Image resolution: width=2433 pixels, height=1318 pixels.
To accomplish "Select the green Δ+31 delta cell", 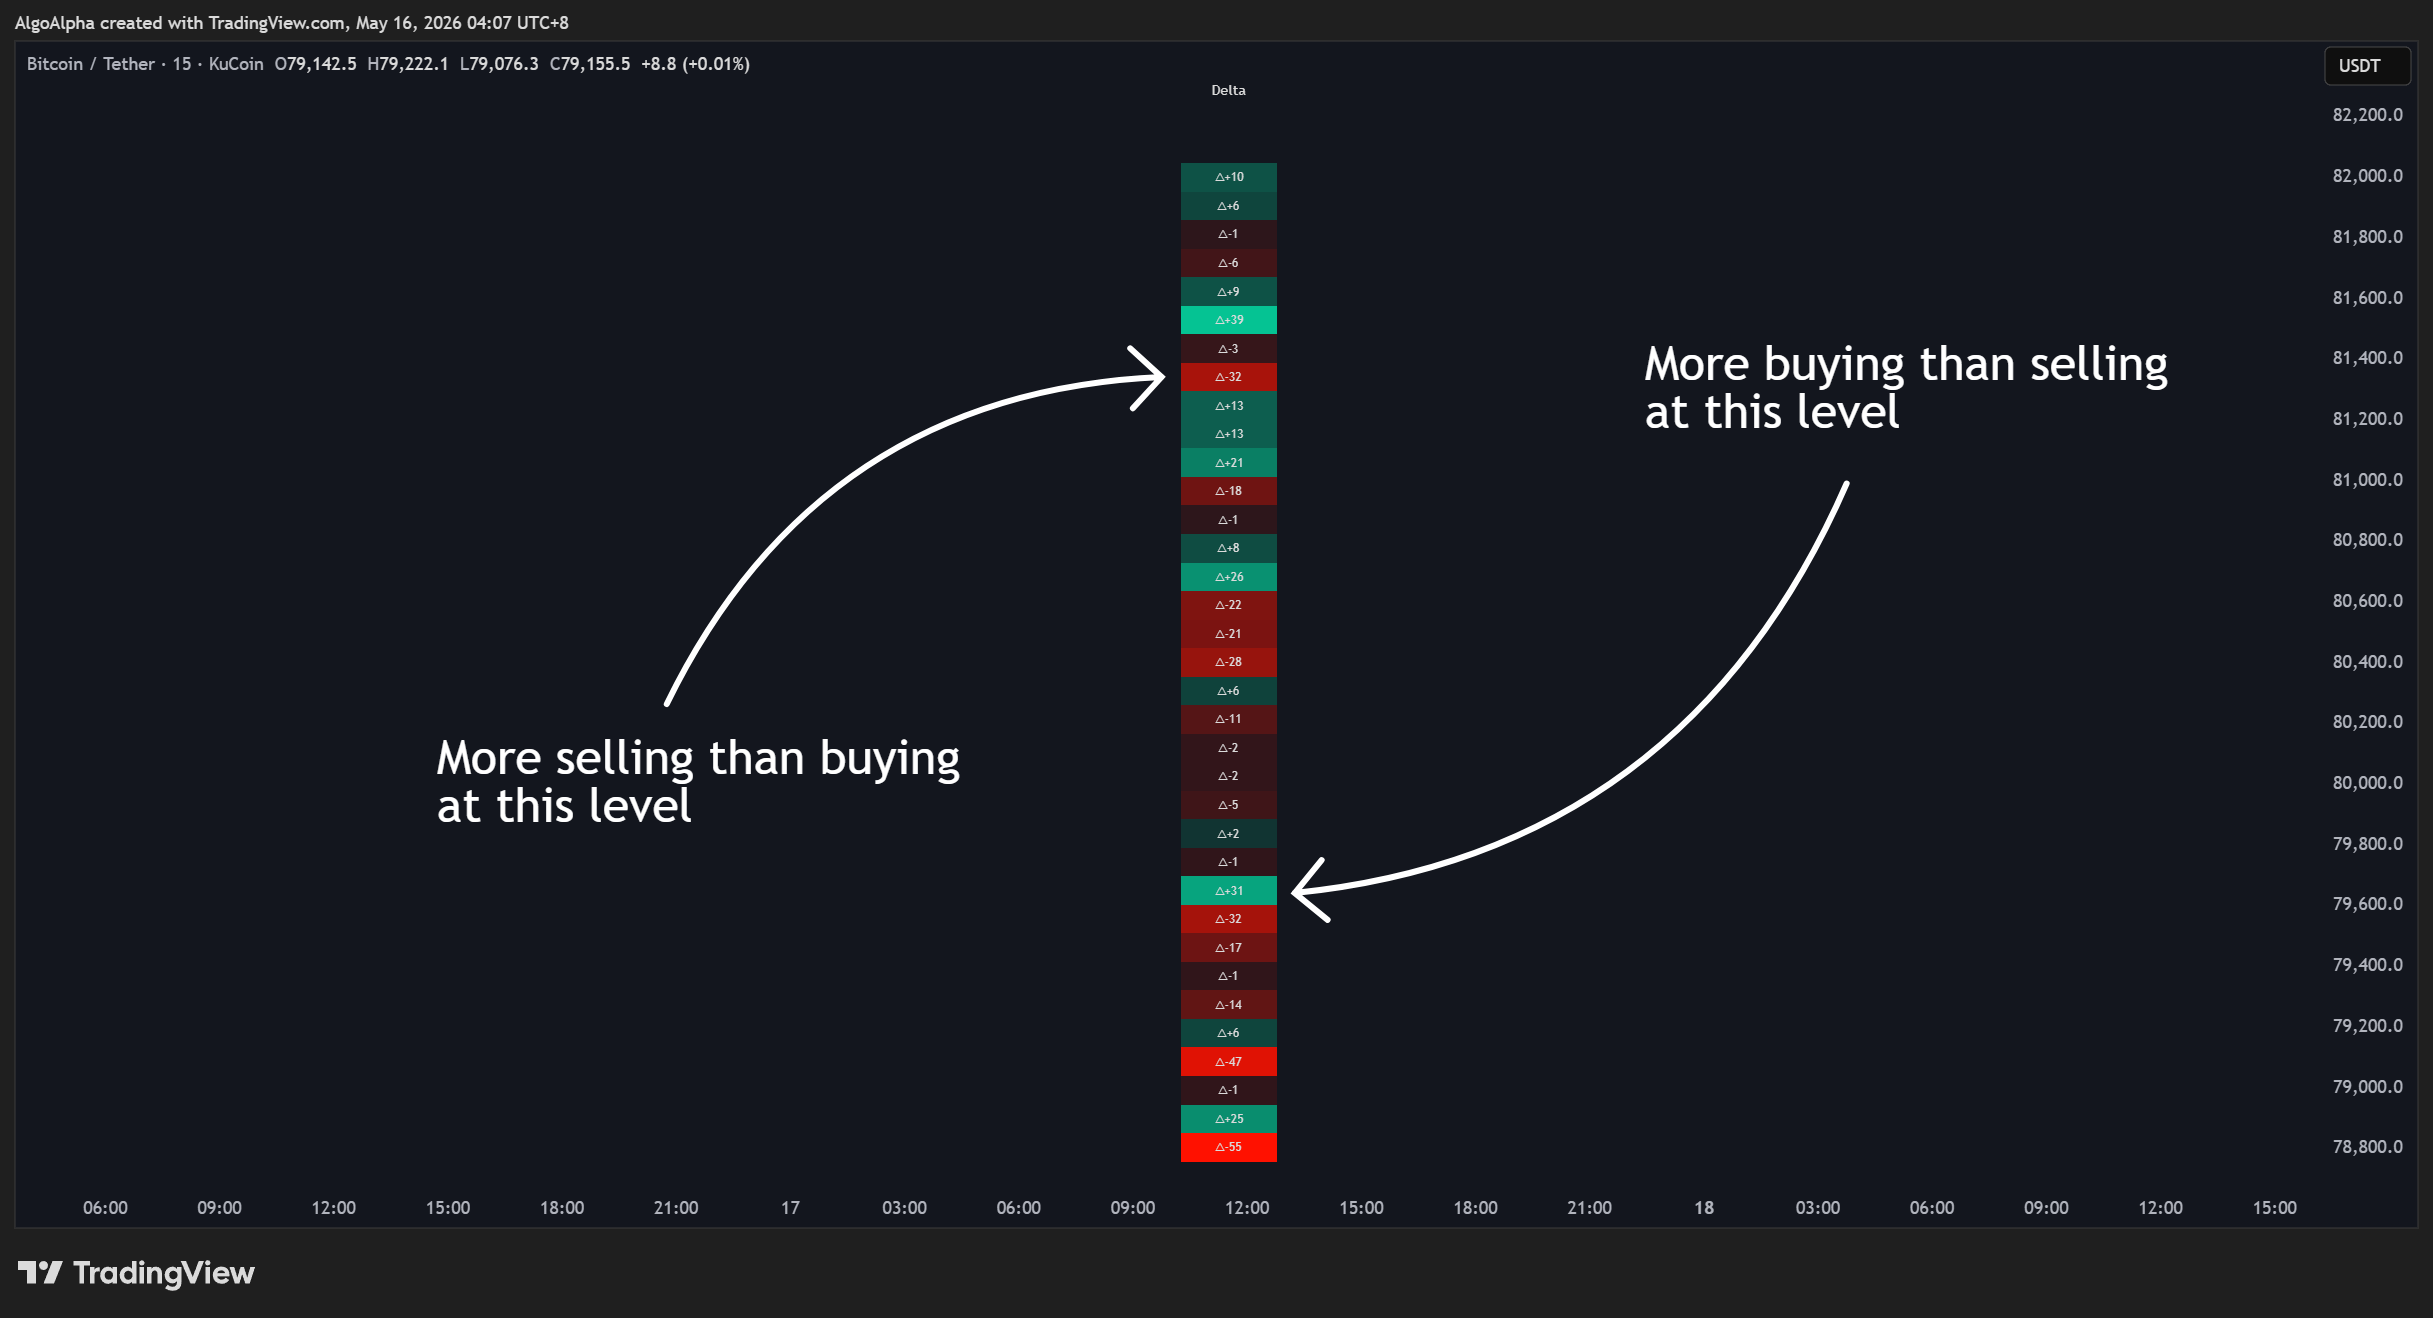I will click(1228, 891).
